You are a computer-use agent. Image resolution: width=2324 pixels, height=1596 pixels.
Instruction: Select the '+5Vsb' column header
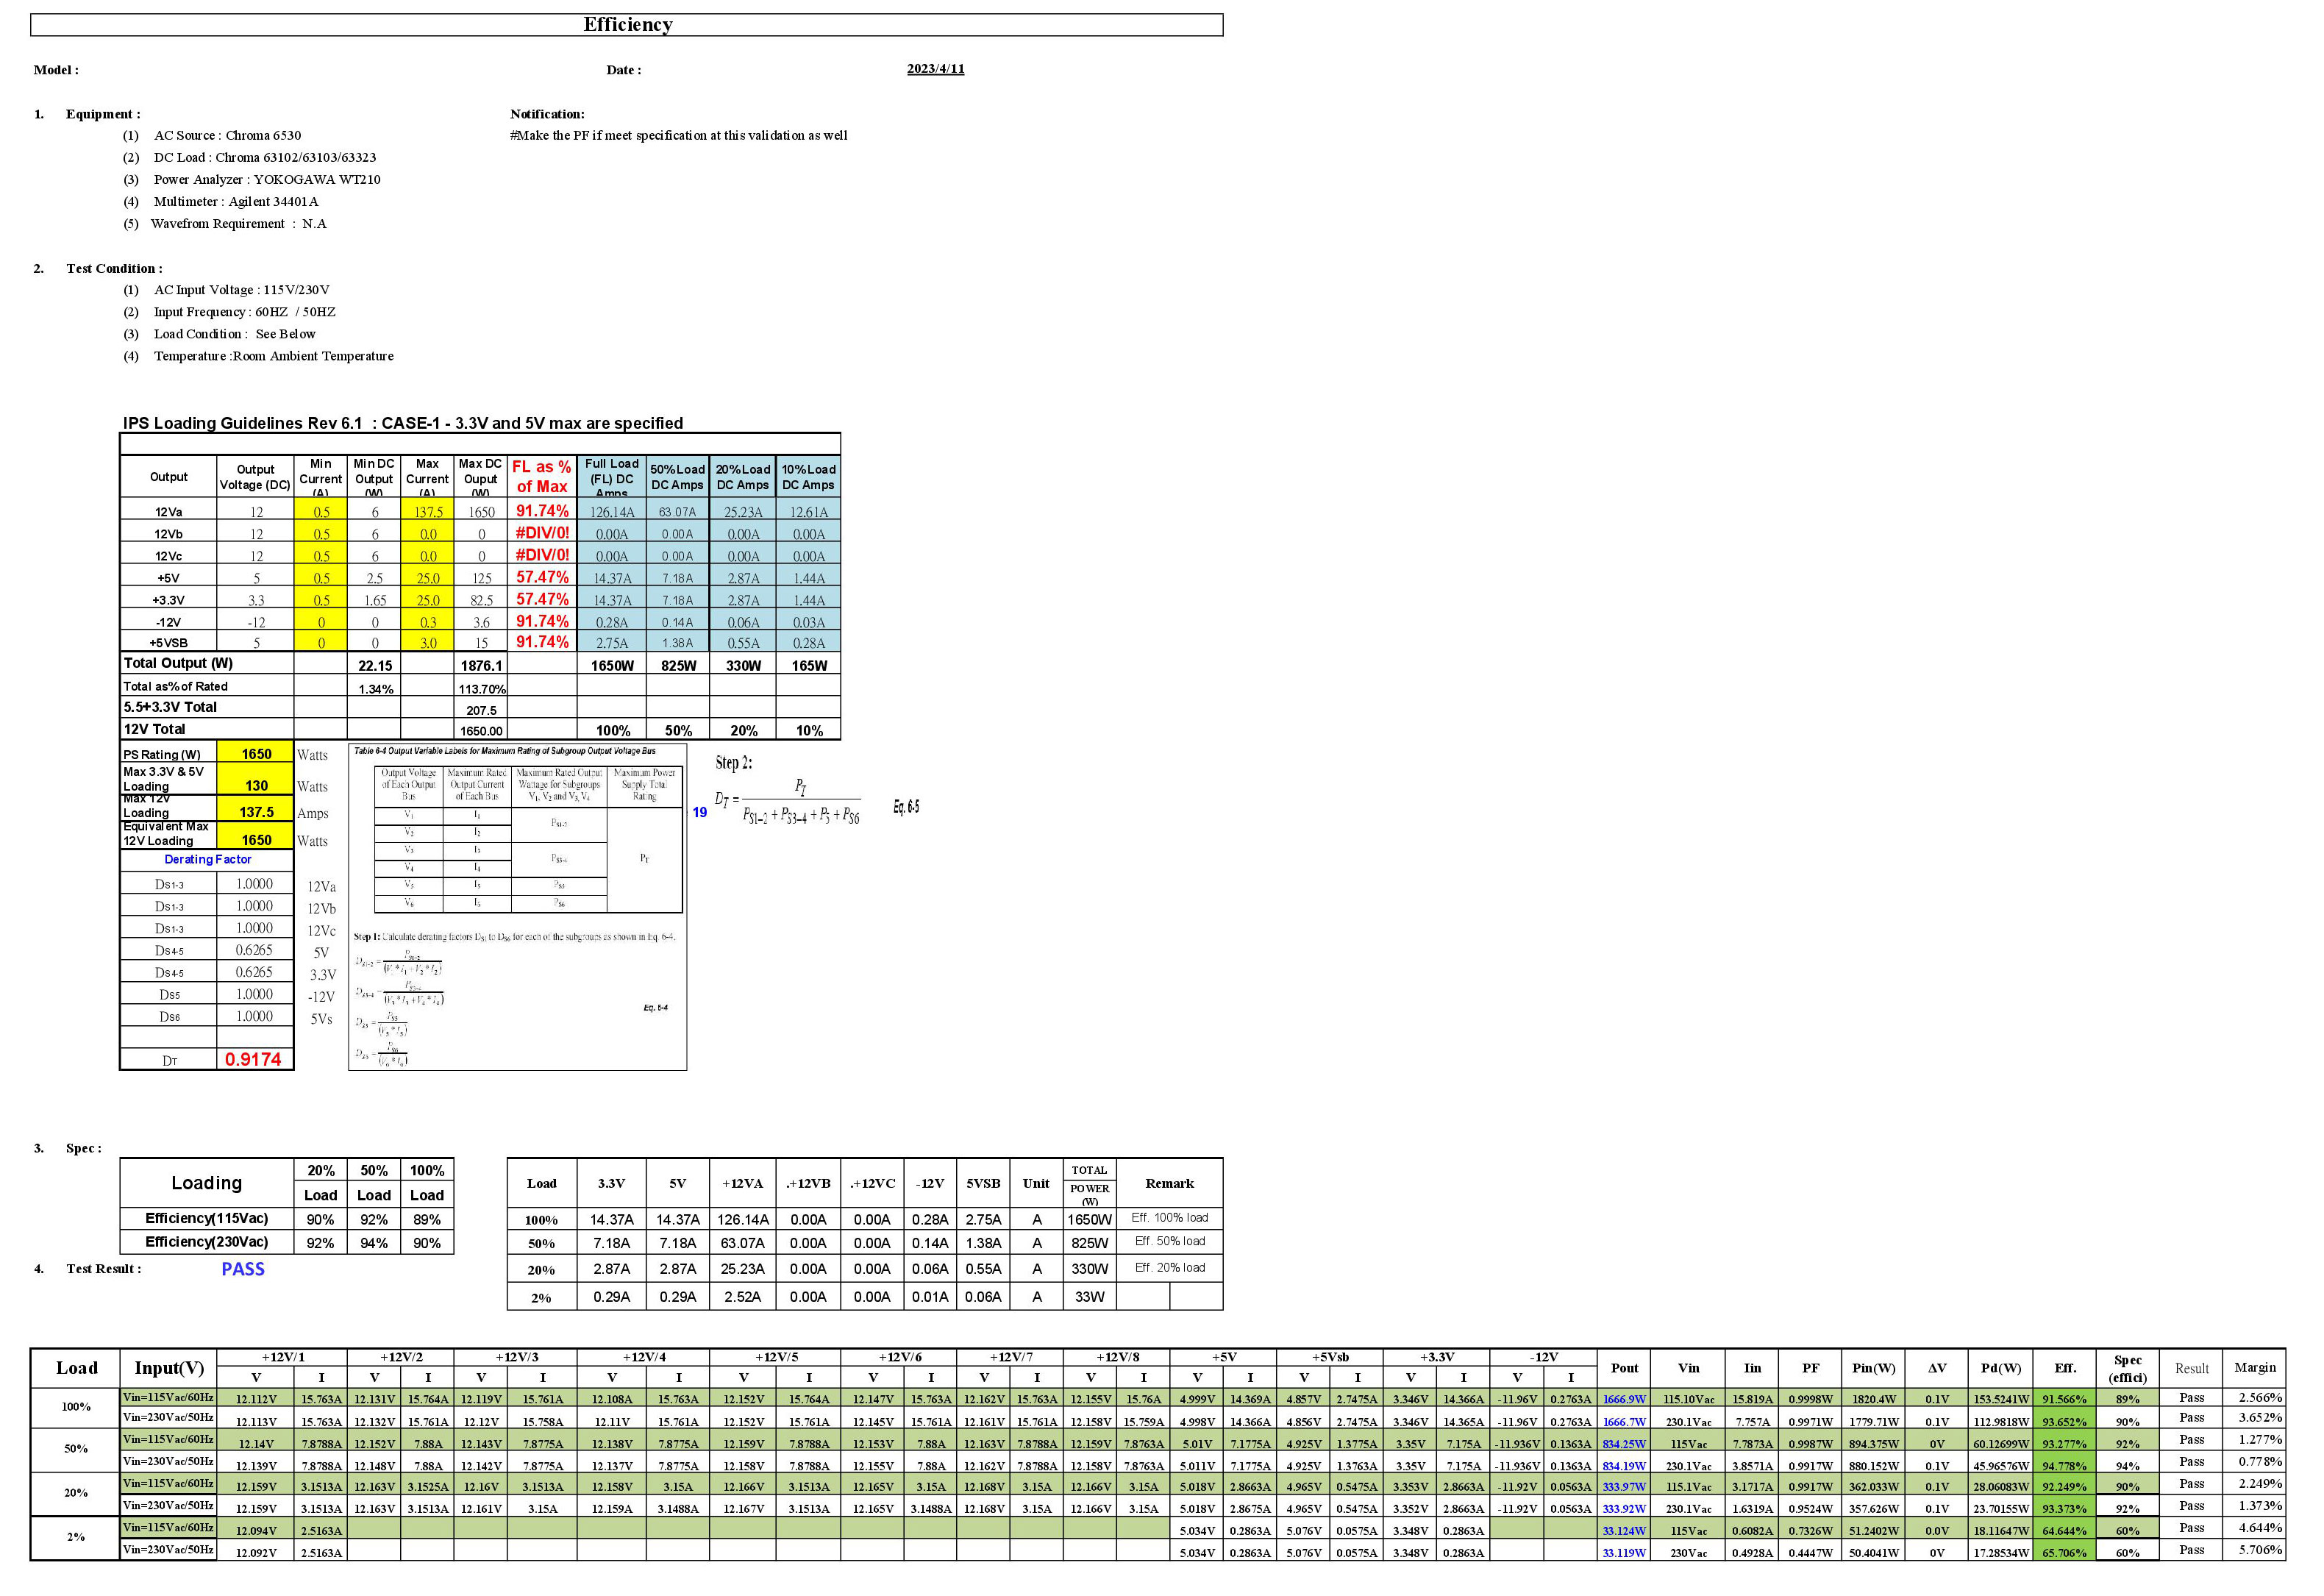(x=1330, y=1358)
